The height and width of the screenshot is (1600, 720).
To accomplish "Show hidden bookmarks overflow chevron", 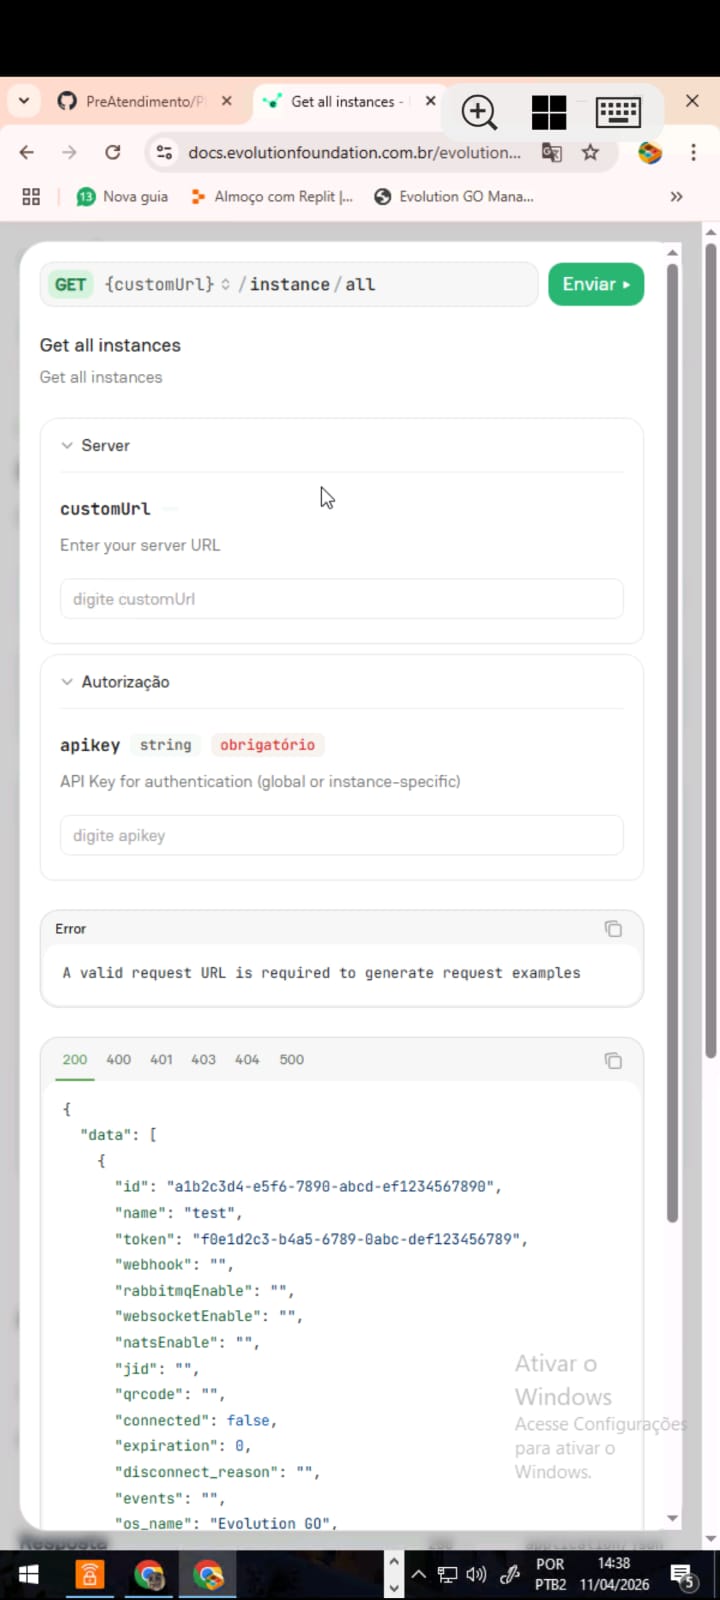I will (x=677, y=197).
